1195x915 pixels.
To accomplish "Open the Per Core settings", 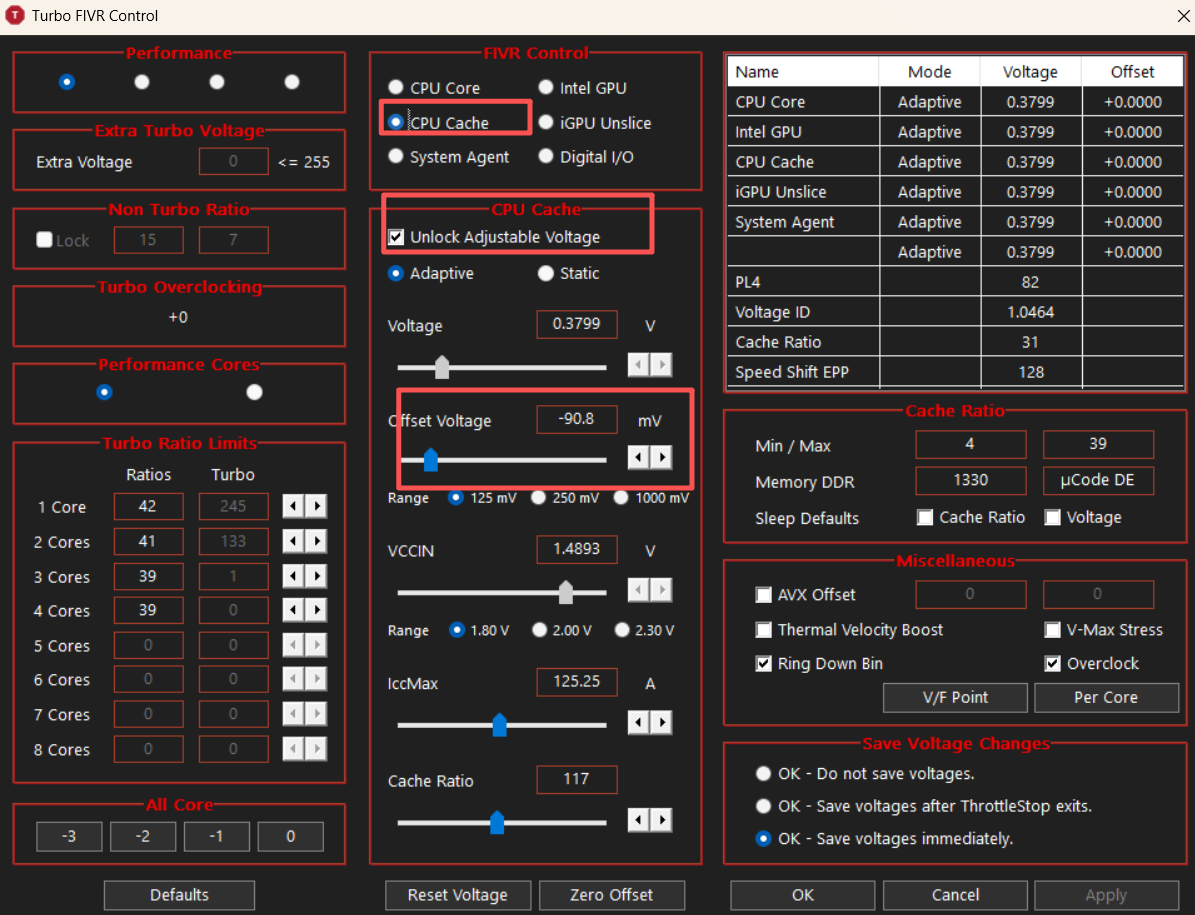I will point(1106,697).
